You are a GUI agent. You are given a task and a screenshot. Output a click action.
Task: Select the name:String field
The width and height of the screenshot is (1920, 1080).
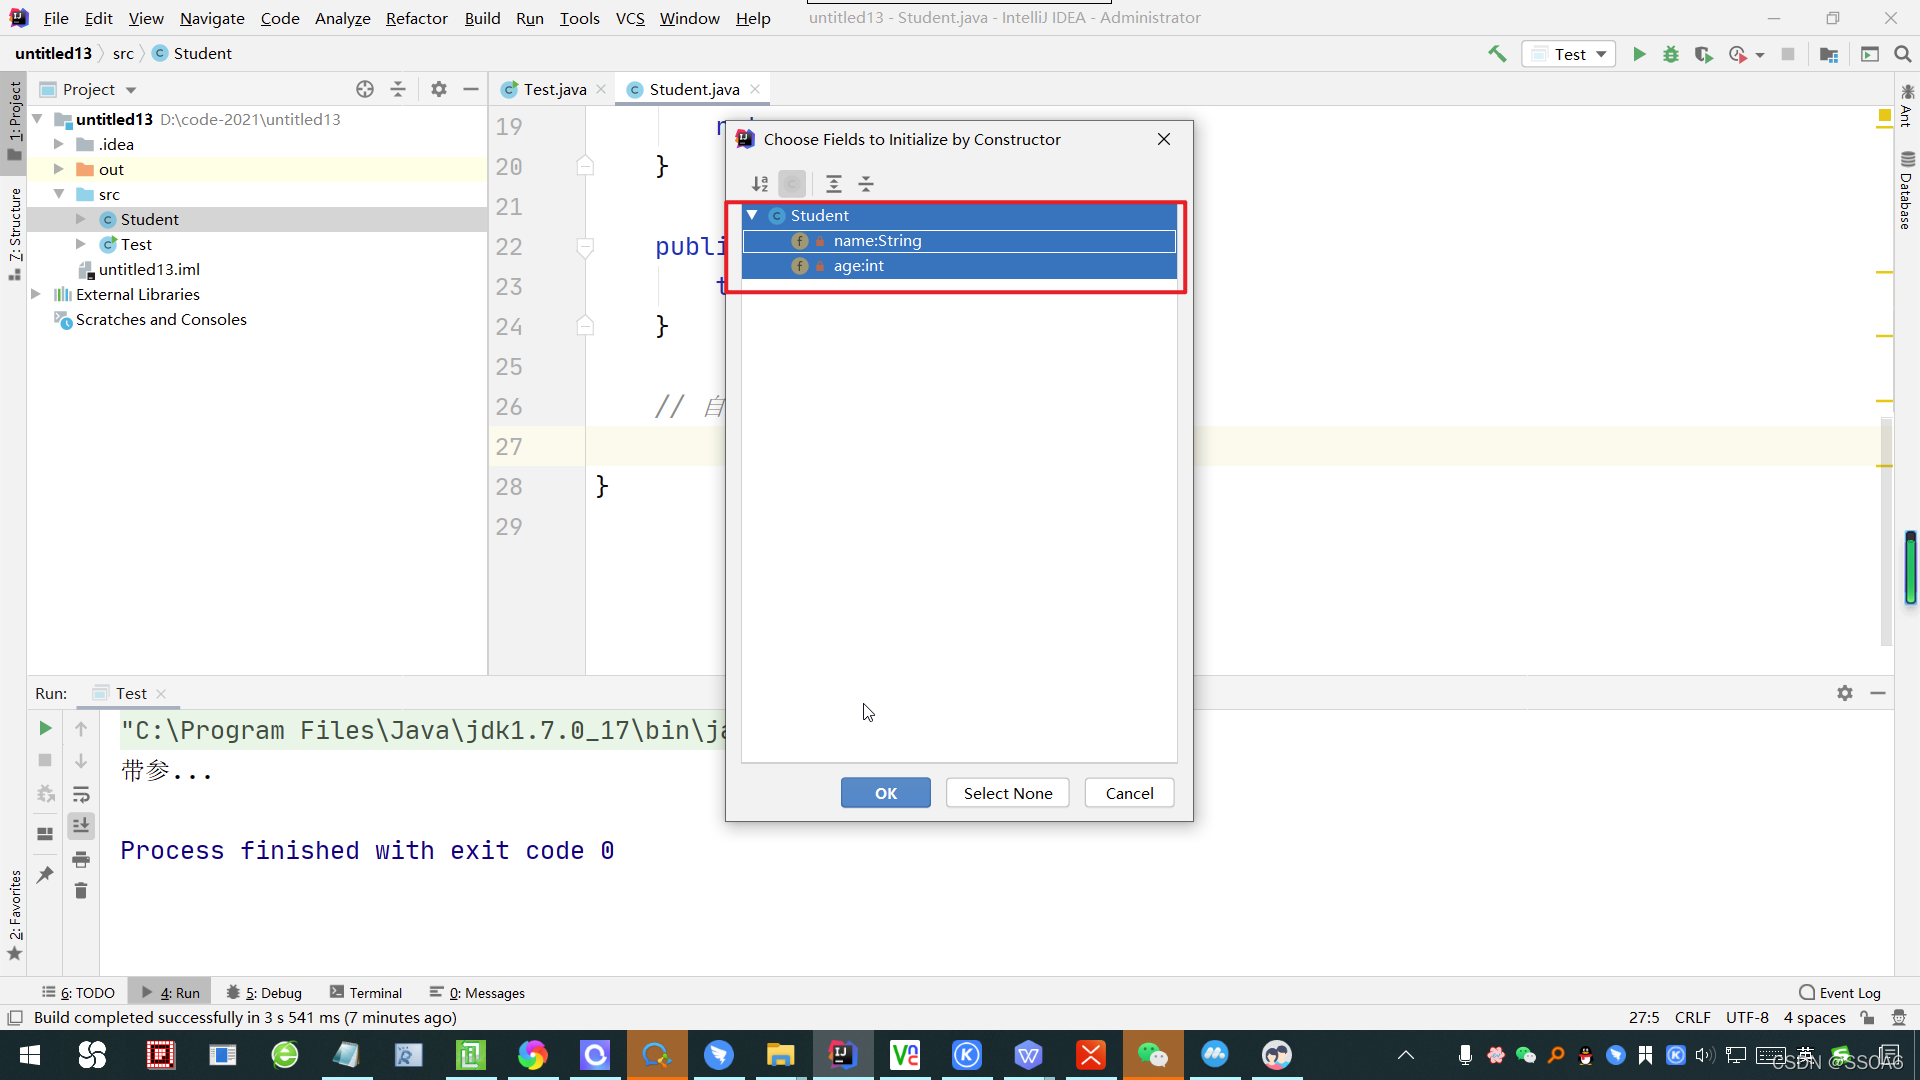(959, 241)
